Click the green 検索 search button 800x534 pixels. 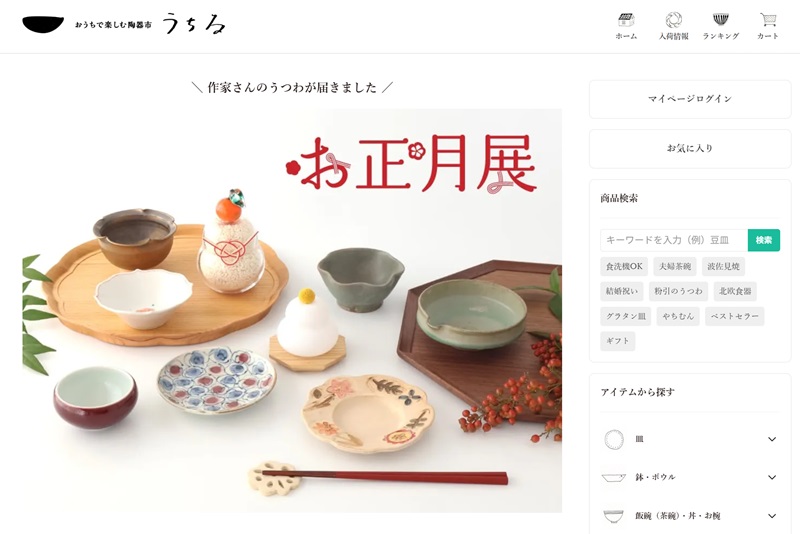[x=764, y=240]
